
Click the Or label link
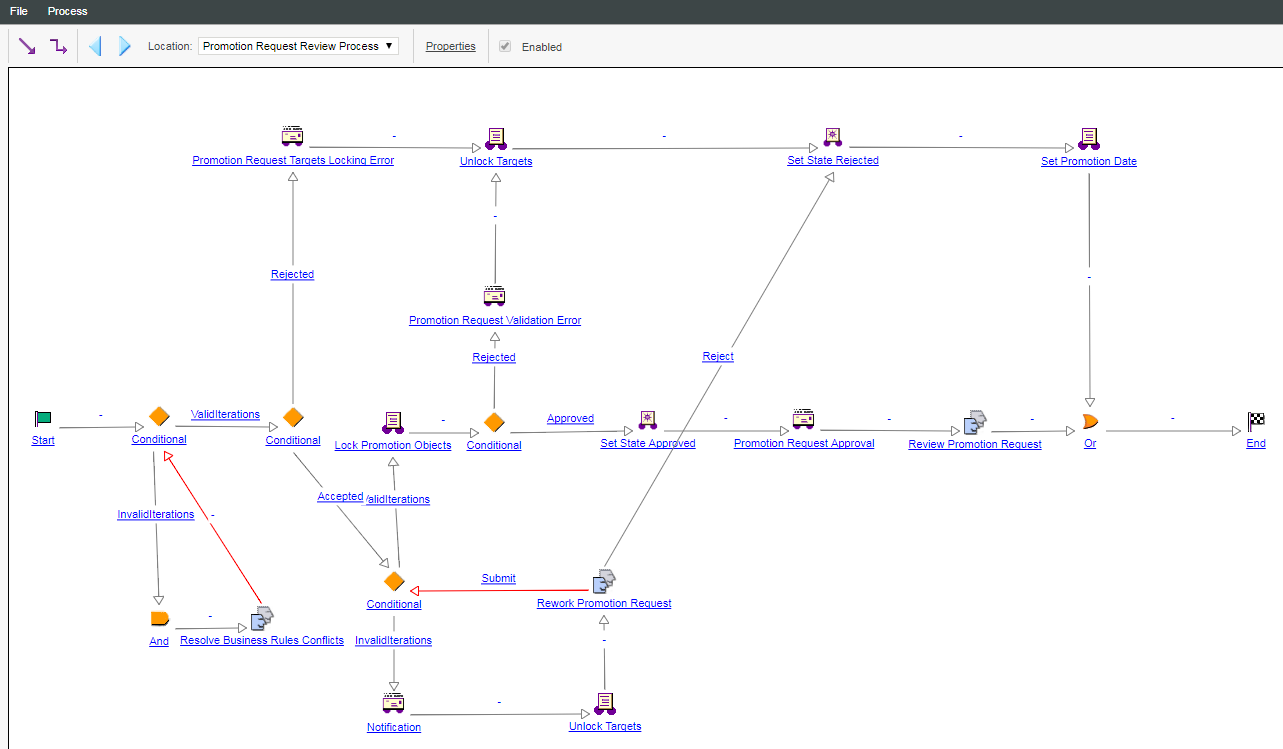[1090, 443]
